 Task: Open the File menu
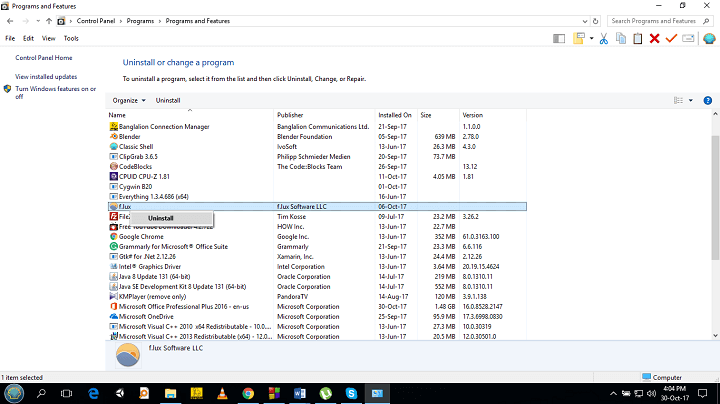(x=10, y=39)
